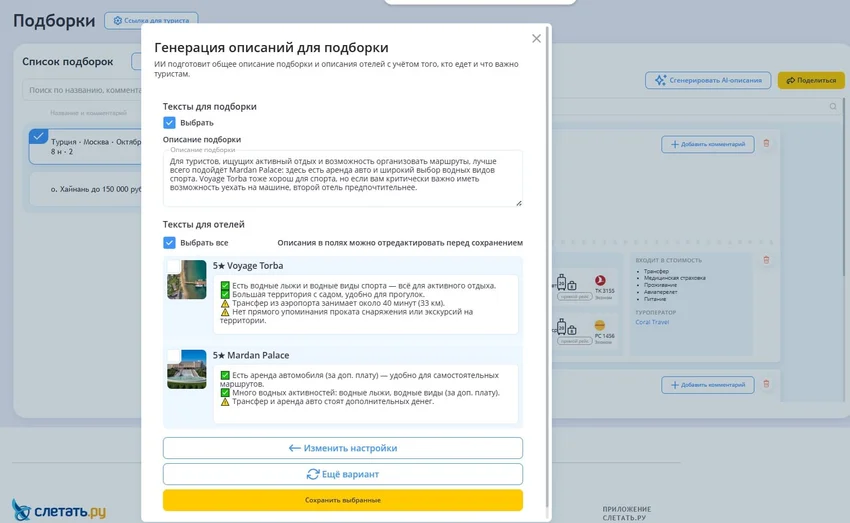Click 'ПРИЛОЖЕНИЕ СЛЕТАТЬ.РУ' footer text
The height and width of the screenshot is (523, 850).
pos(627,513)
